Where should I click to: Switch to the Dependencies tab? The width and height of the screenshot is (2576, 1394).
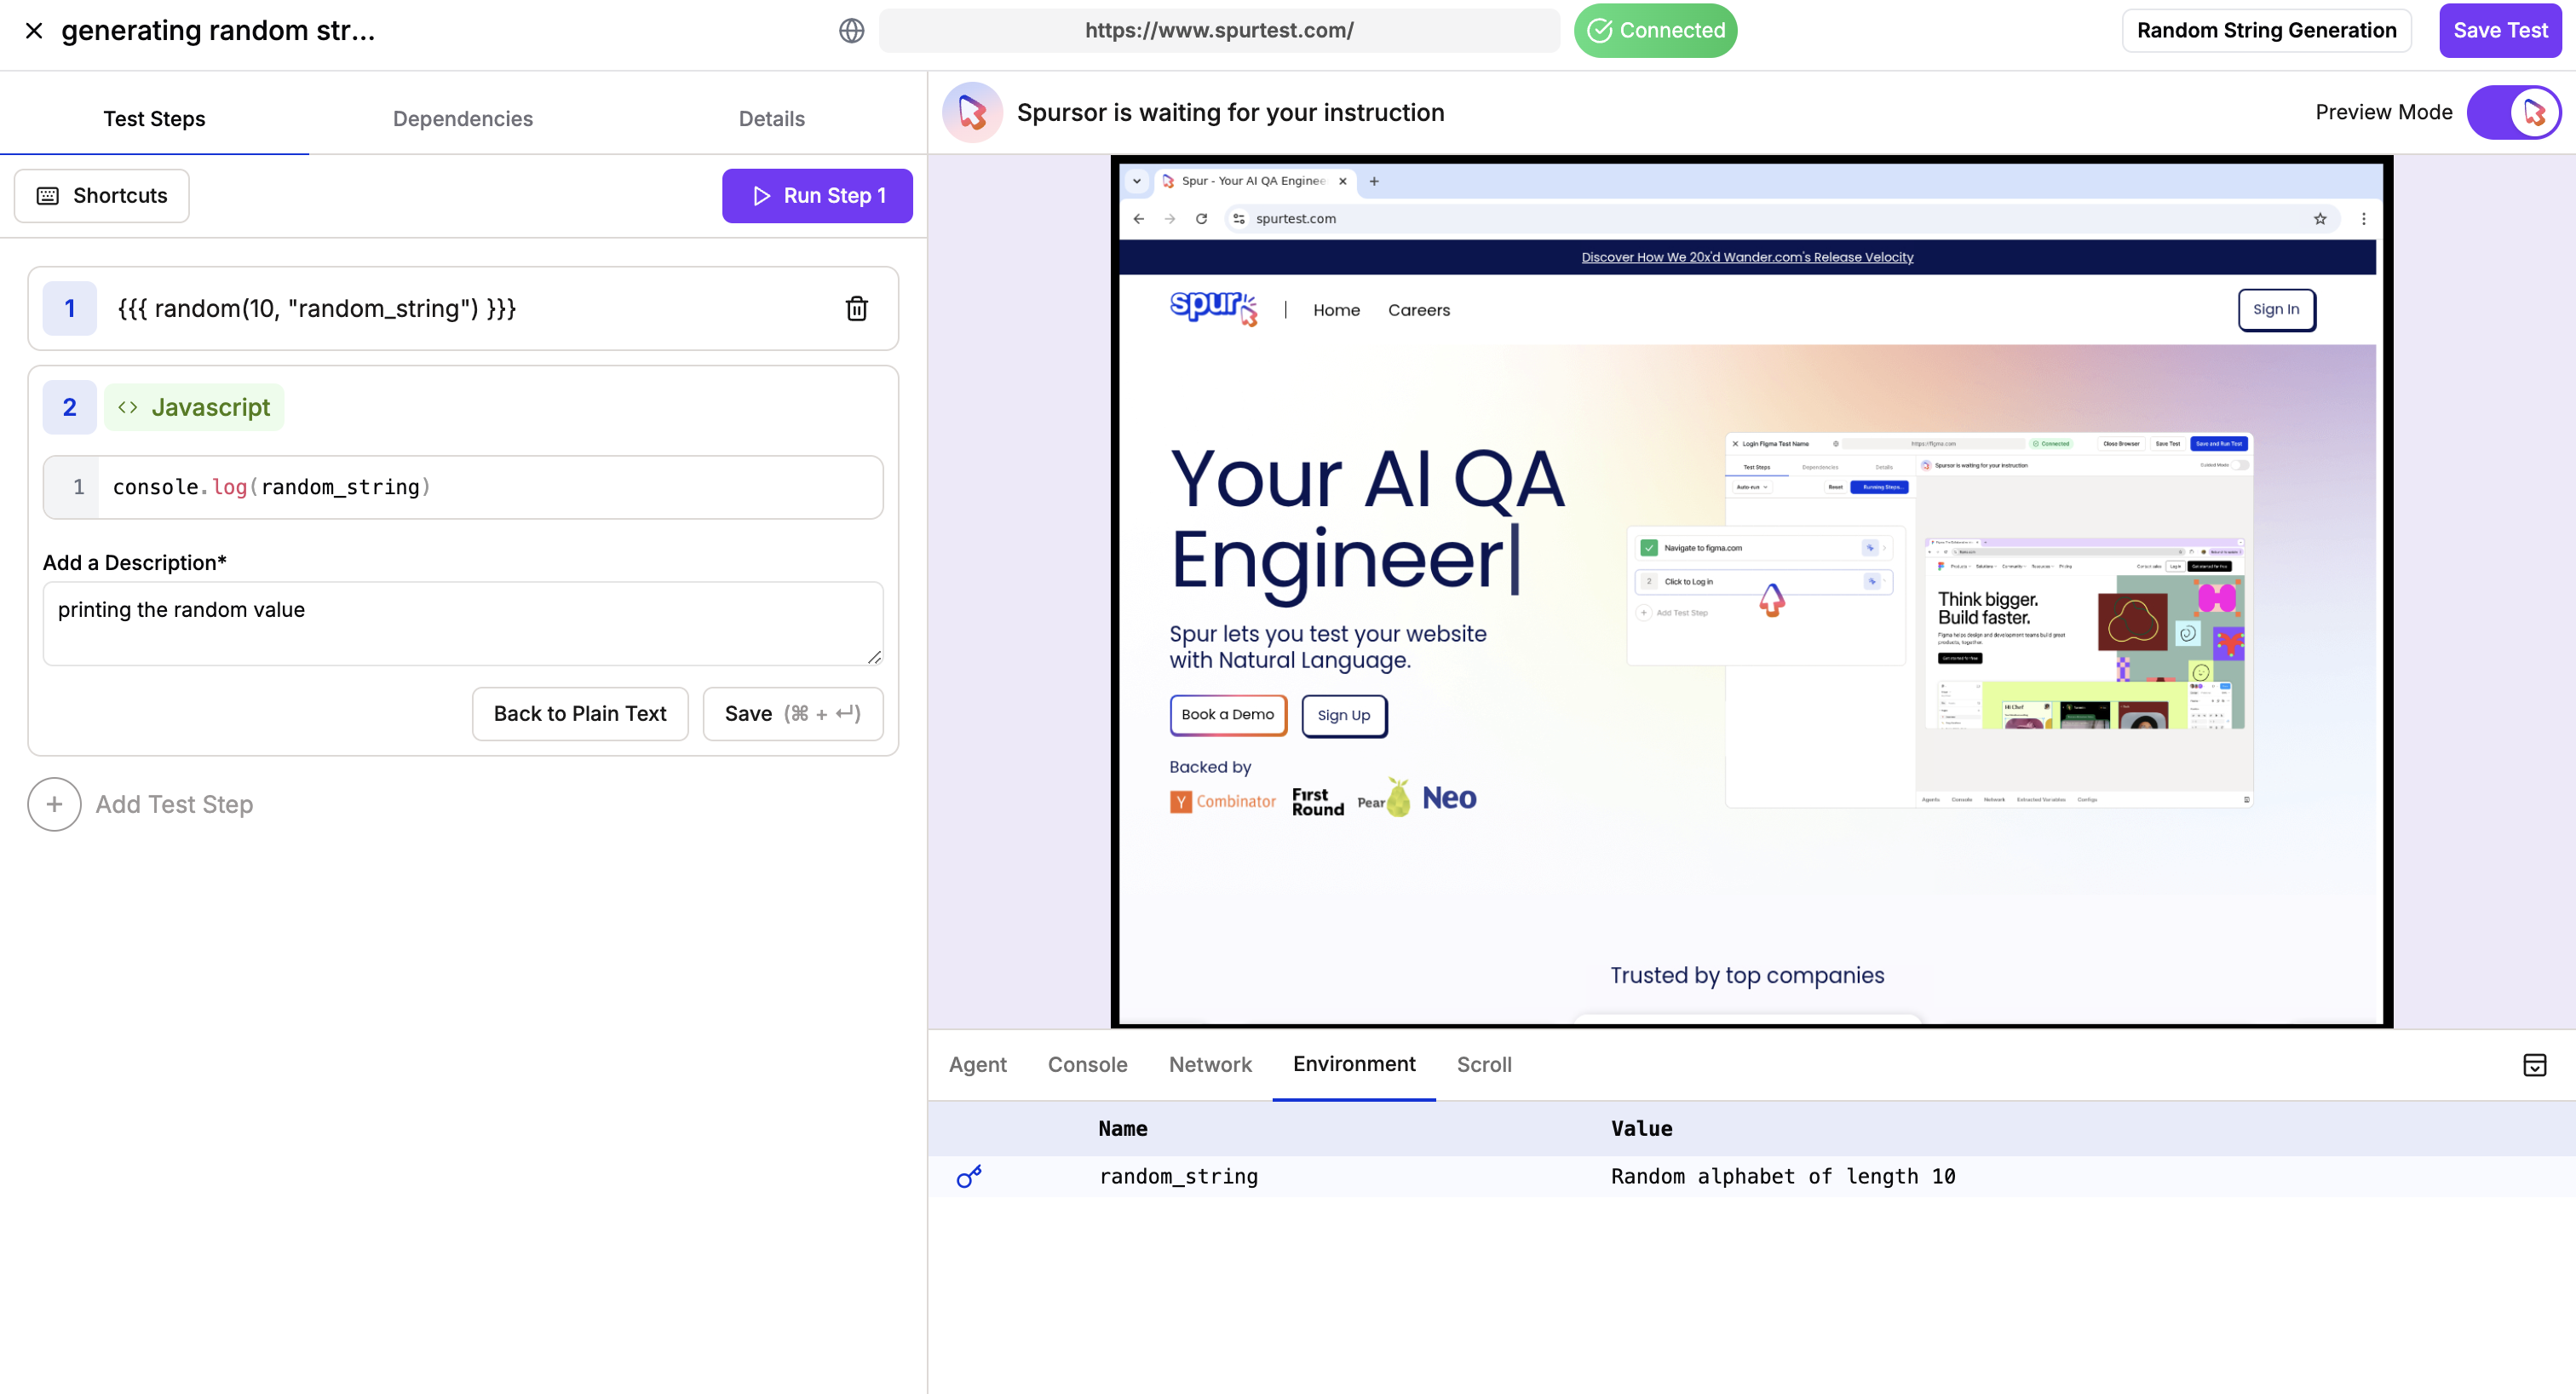[x=462, y=119]
